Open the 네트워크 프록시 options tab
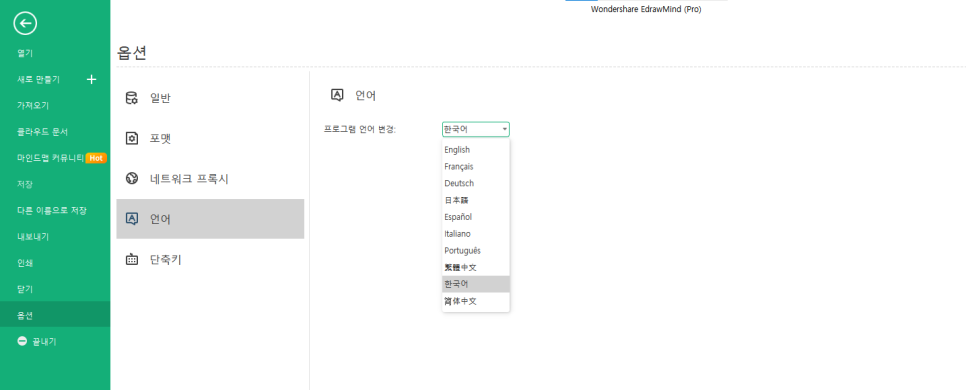The height and width of the screenshot is (390, 966). (210, 179)
